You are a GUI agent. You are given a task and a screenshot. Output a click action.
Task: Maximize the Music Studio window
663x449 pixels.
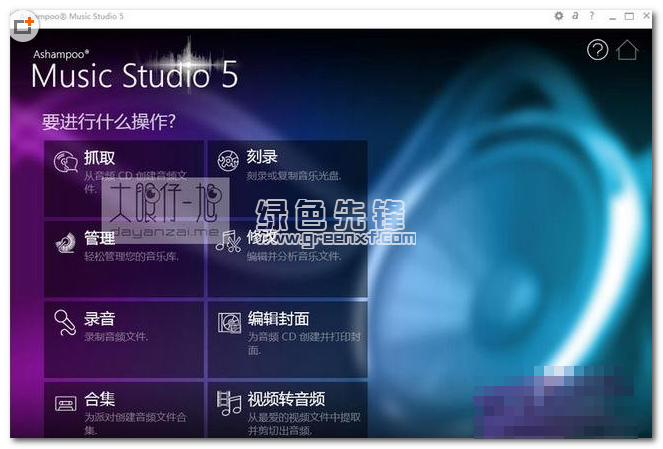(629, 16)
